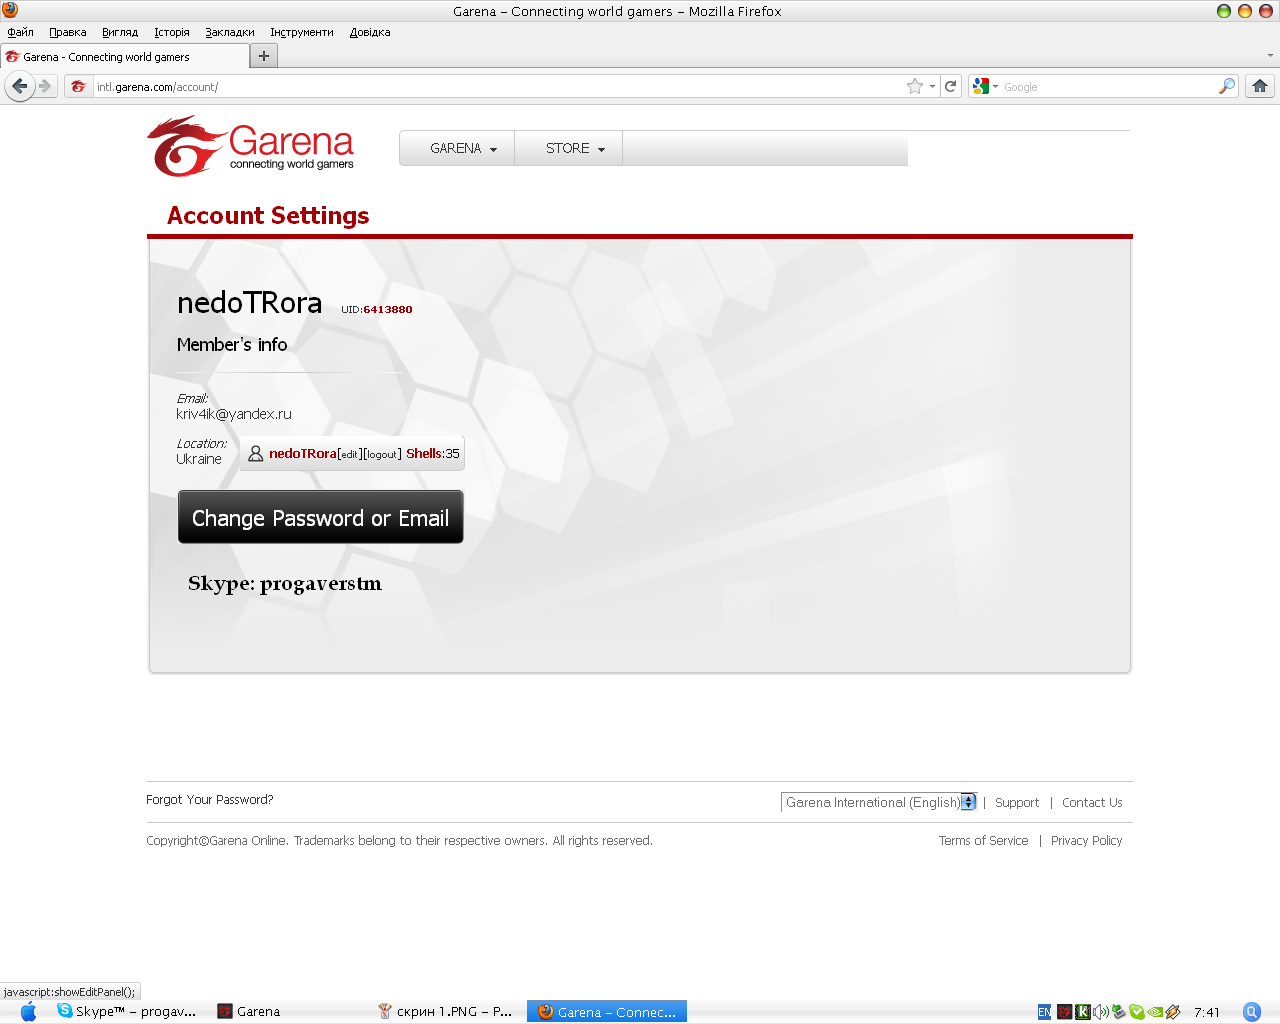Click the site favicon beside the URL
1280x1024 pixels.
pos(78,87)
